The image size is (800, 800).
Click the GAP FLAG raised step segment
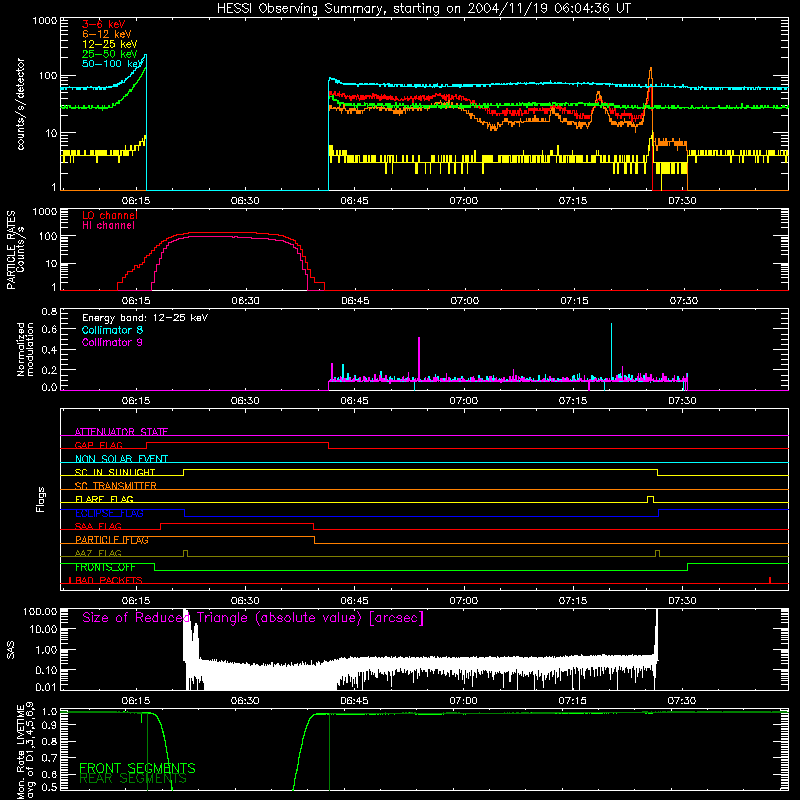237,442
